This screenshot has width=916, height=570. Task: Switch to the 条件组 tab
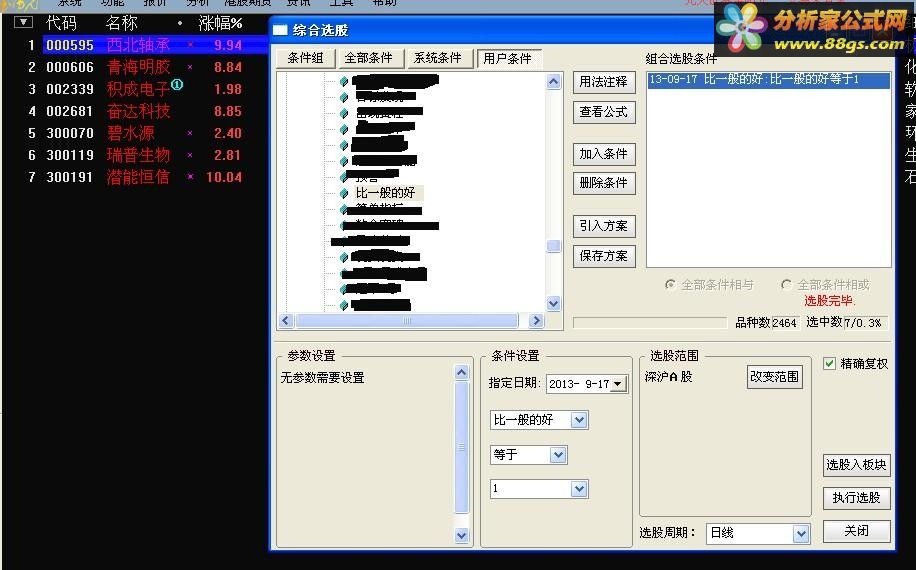[306, 58]
